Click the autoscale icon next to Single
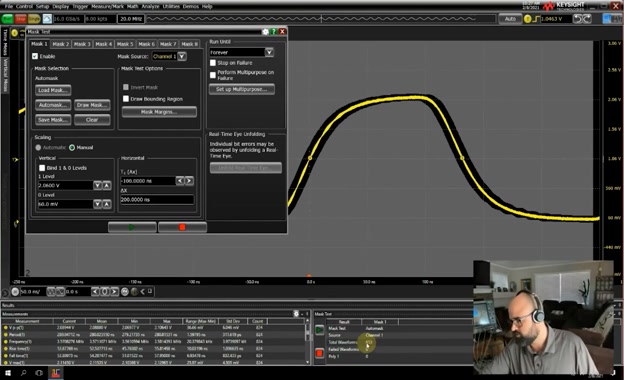This screenshot has height=380, width=624. [47, 19]
